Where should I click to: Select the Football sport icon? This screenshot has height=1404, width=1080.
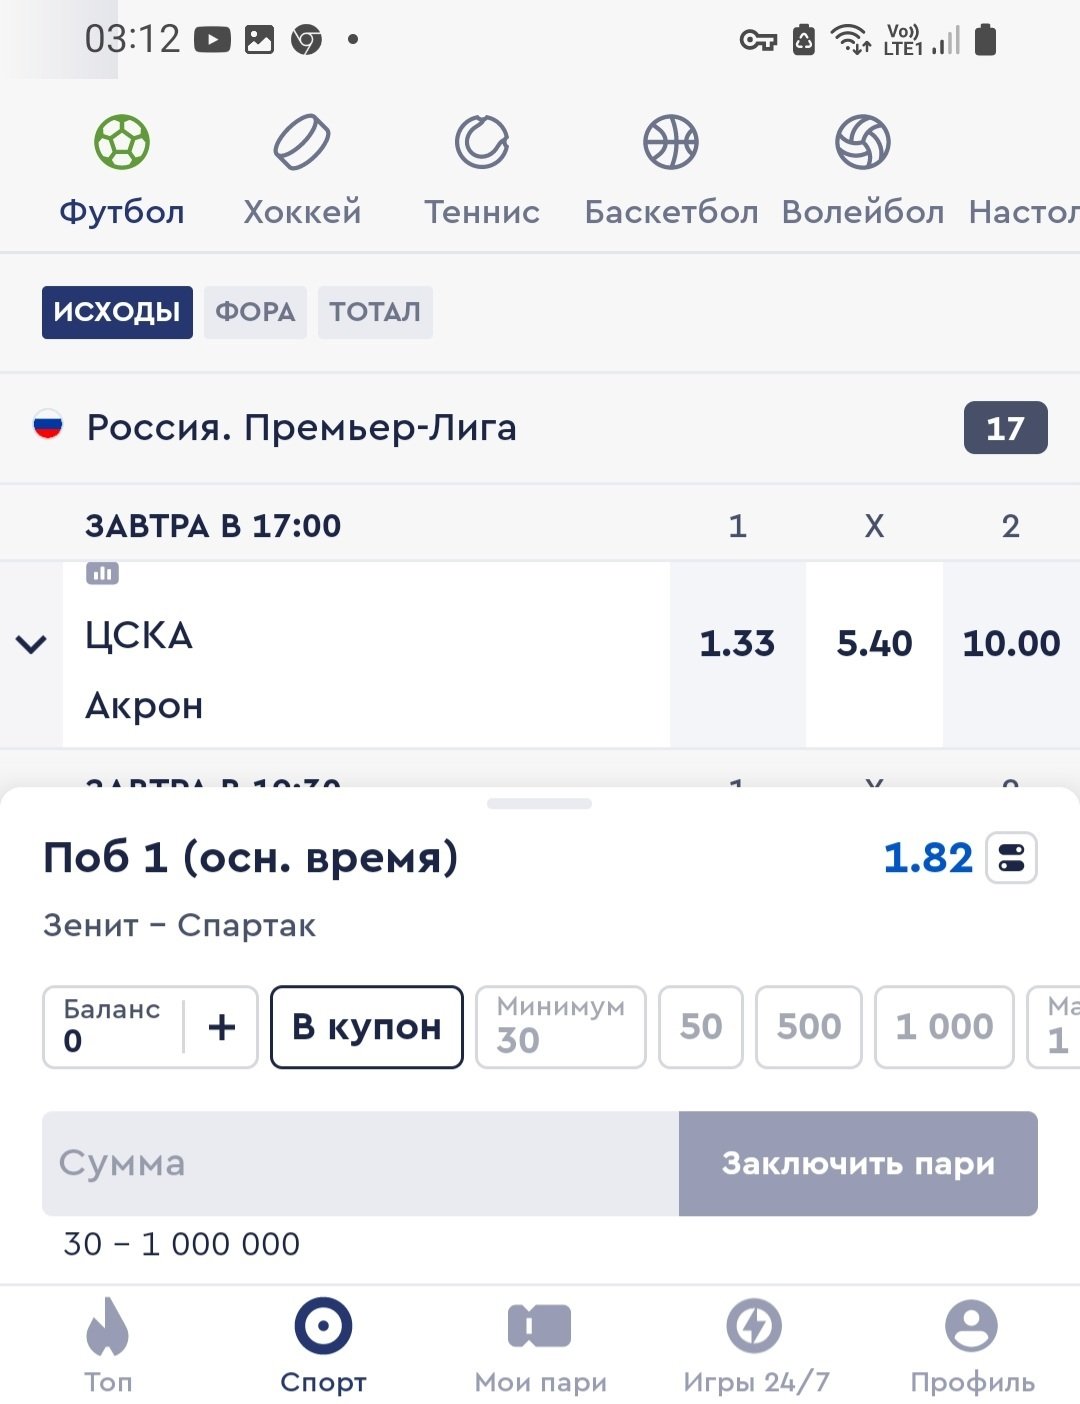122,143
